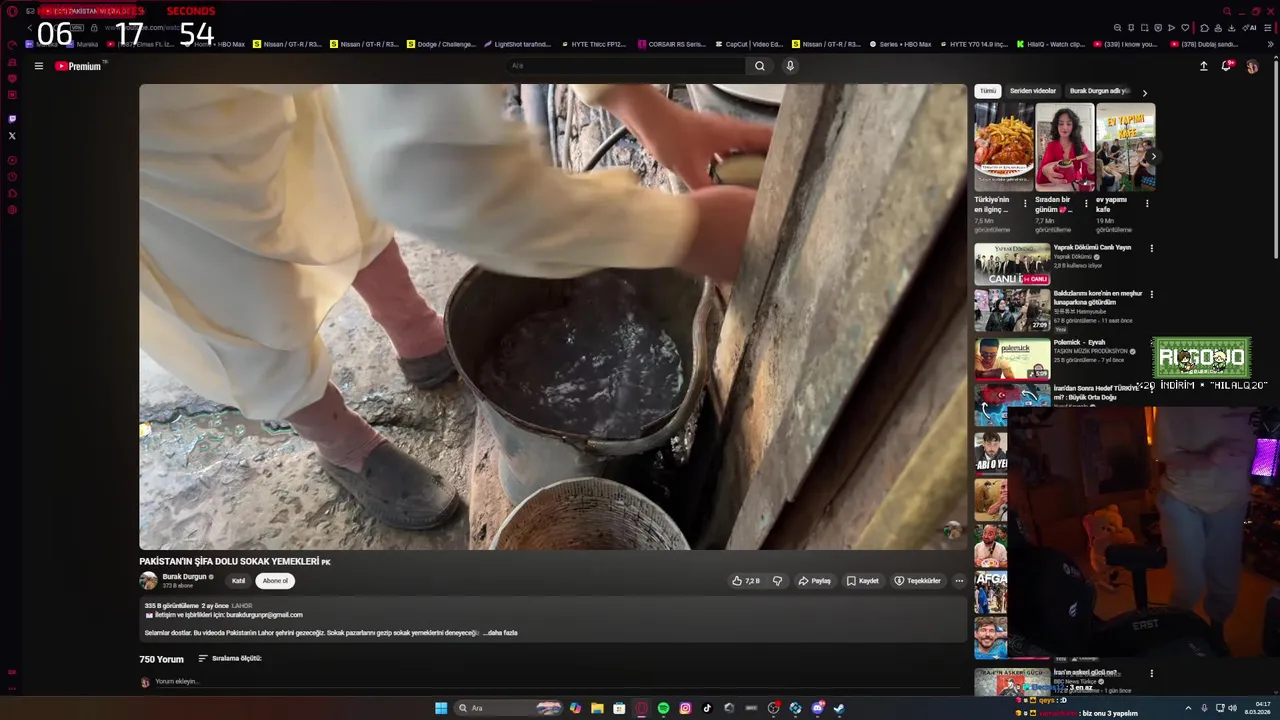Click the 'Katıl' join button
Image resolution: width=1280 pixels, height=720 pixels.
click(239, 581)
